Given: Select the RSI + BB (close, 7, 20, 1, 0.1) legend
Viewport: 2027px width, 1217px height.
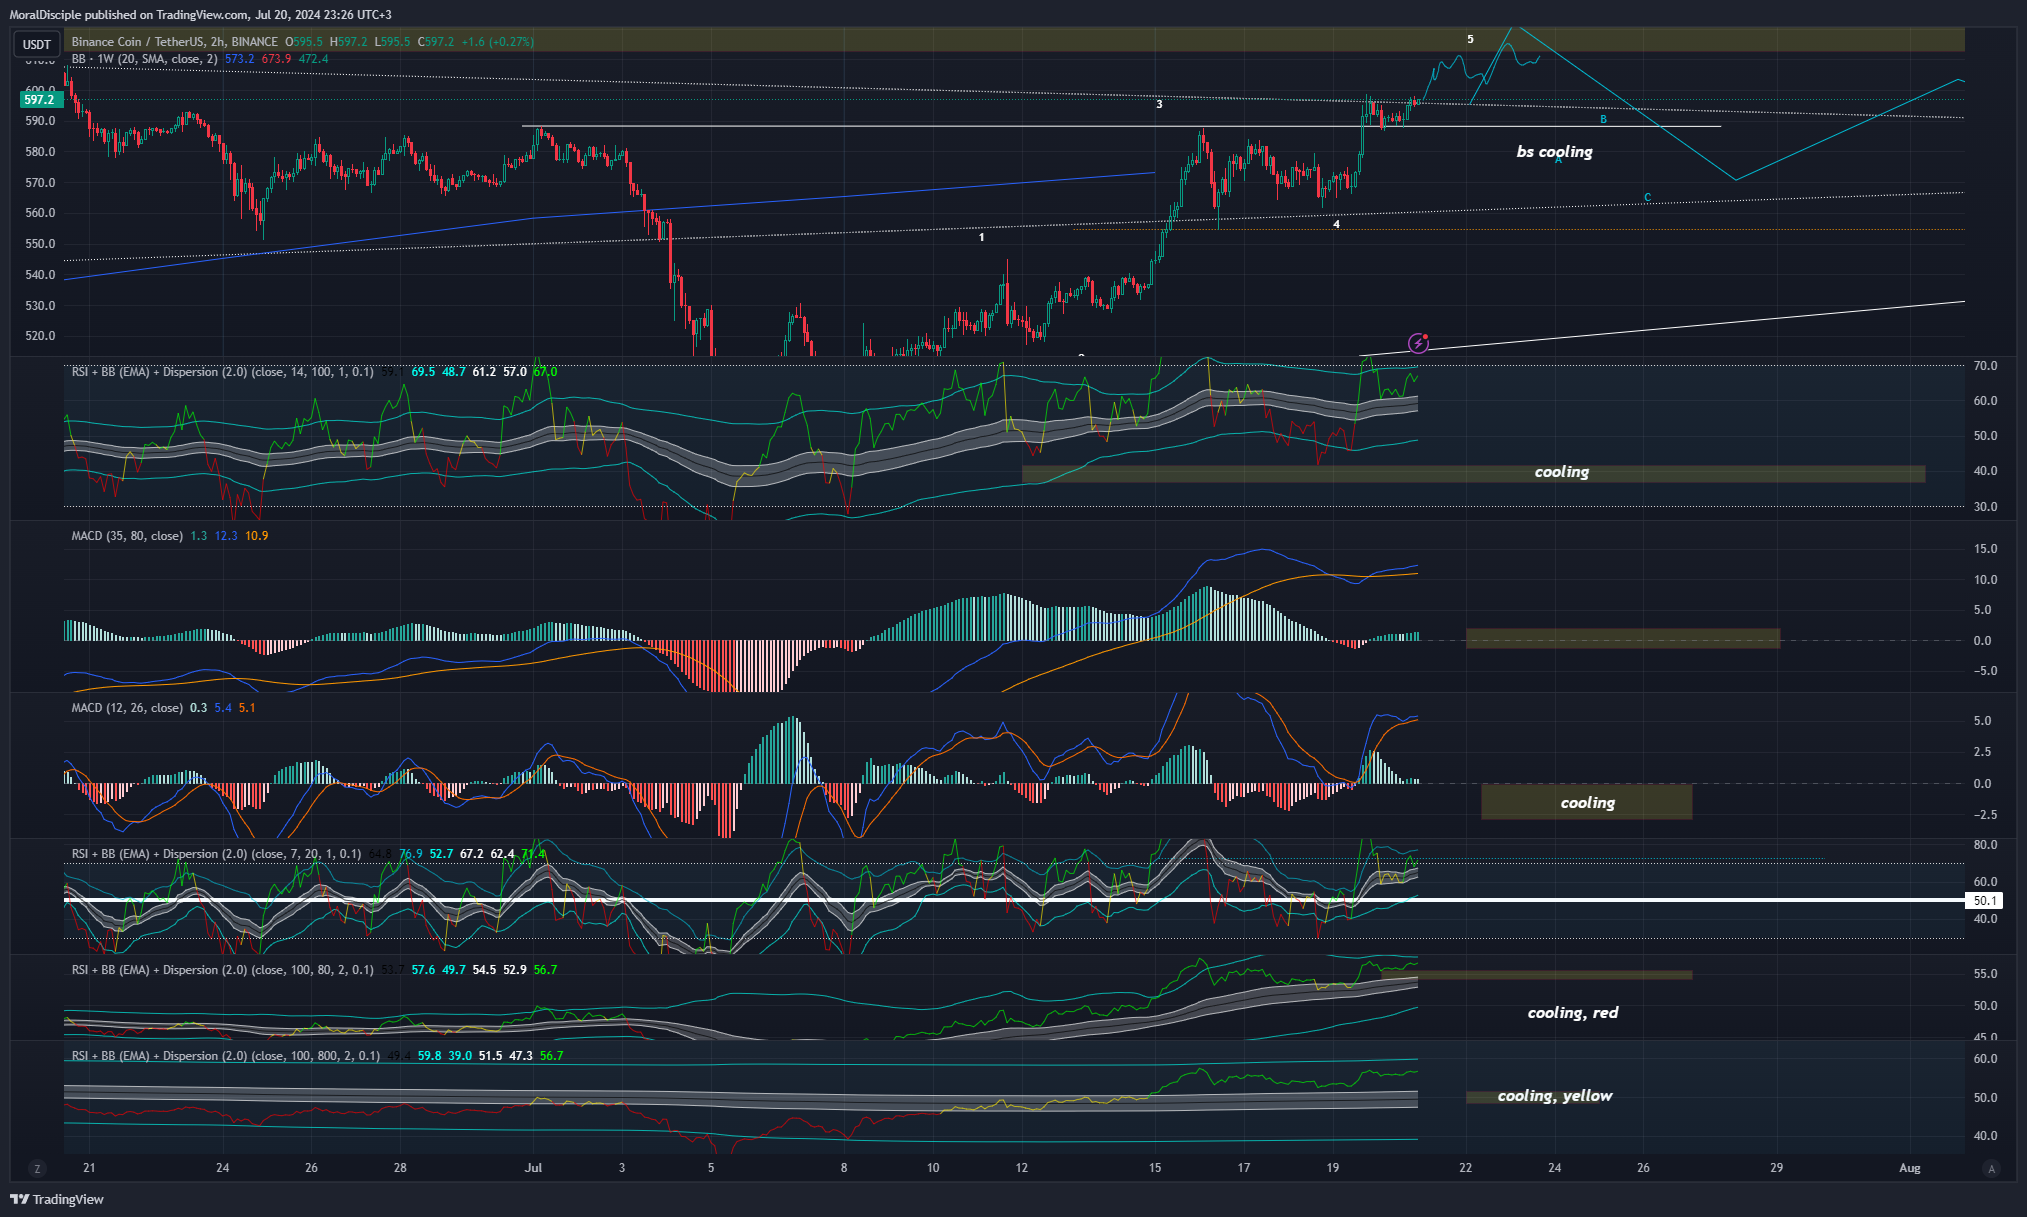Looking at the screenshot, I should [x=216, y=854].
